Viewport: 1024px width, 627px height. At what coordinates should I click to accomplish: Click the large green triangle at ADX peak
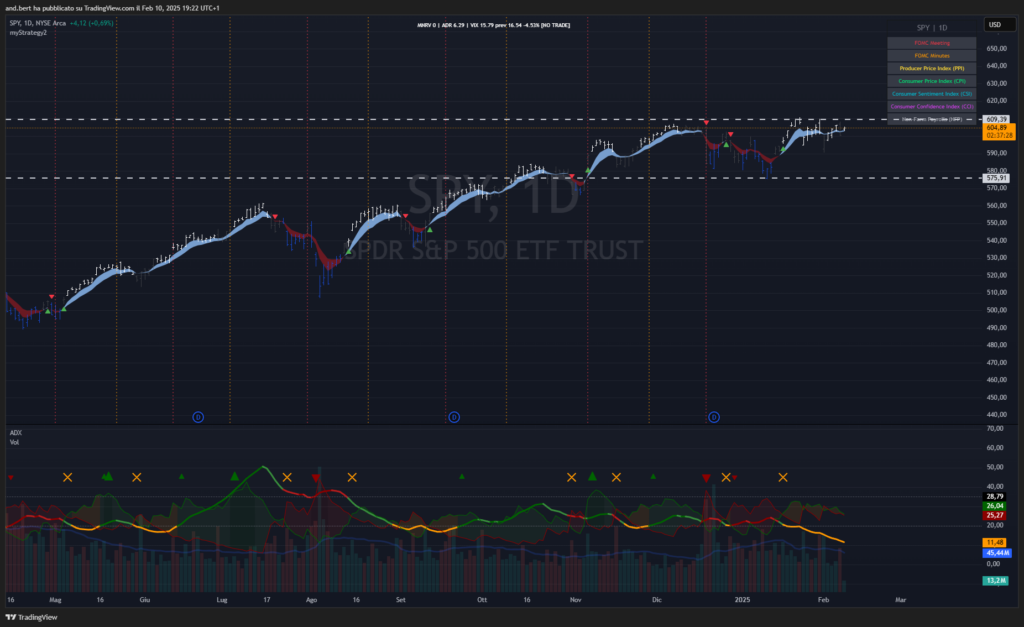point(235,477)
